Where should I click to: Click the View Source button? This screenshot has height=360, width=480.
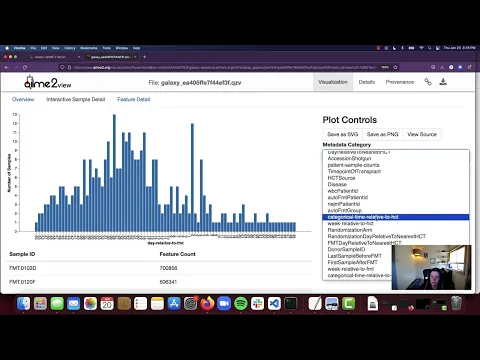[422, 134]
